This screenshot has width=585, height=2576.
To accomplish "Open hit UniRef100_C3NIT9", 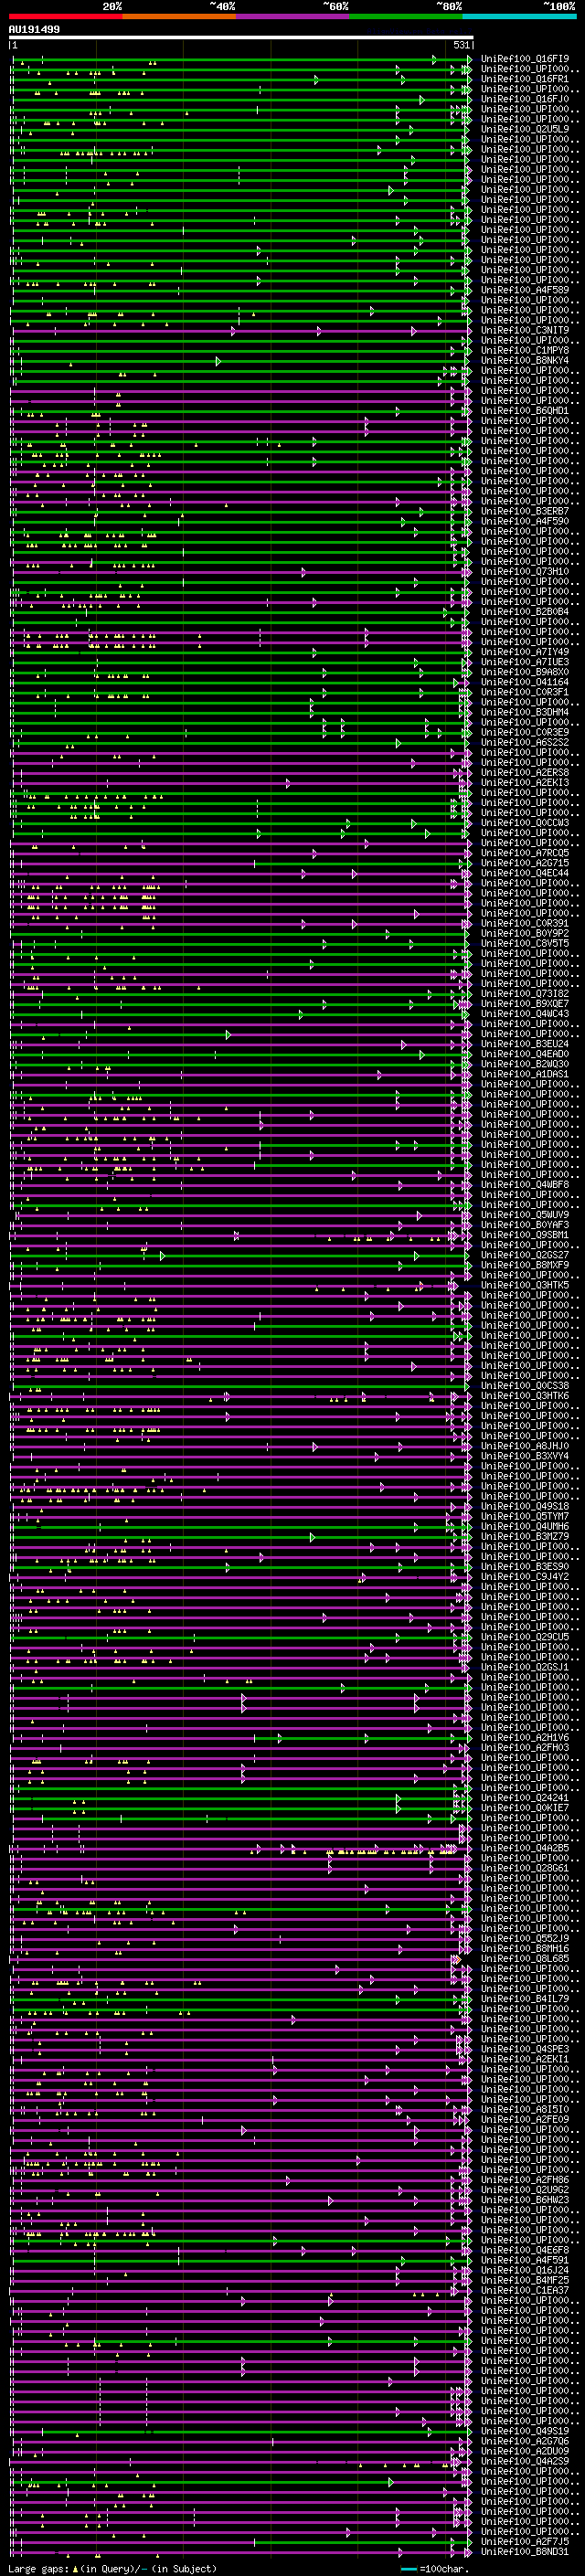I will click(525, 330).
